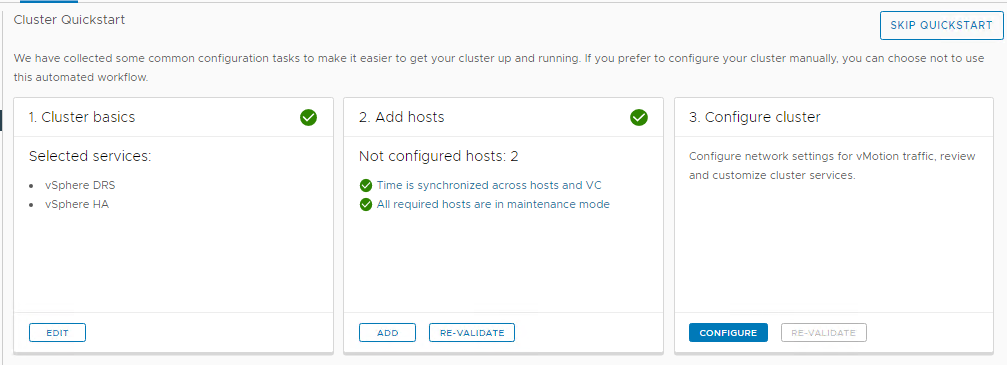Click the time synchronized status check icon

(366, 186)
